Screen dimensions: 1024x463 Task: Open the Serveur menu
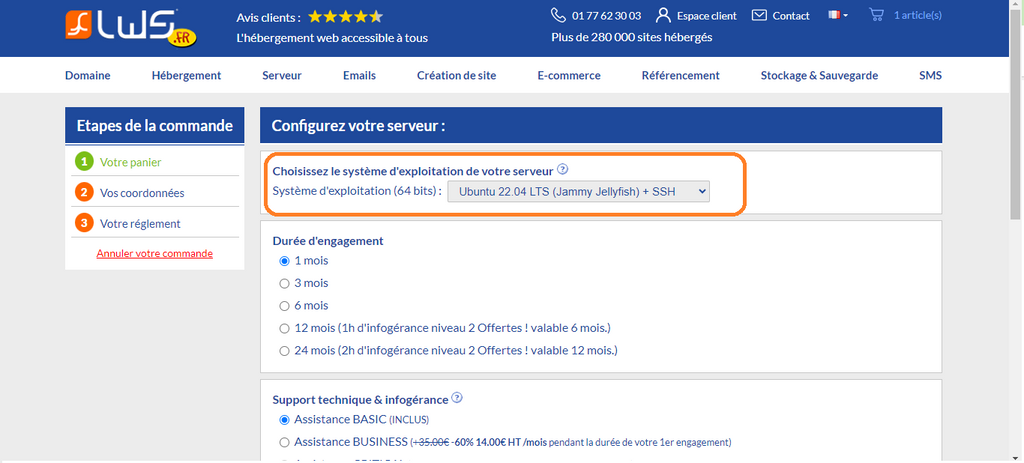pyautogui.click(x=282, y=75)
